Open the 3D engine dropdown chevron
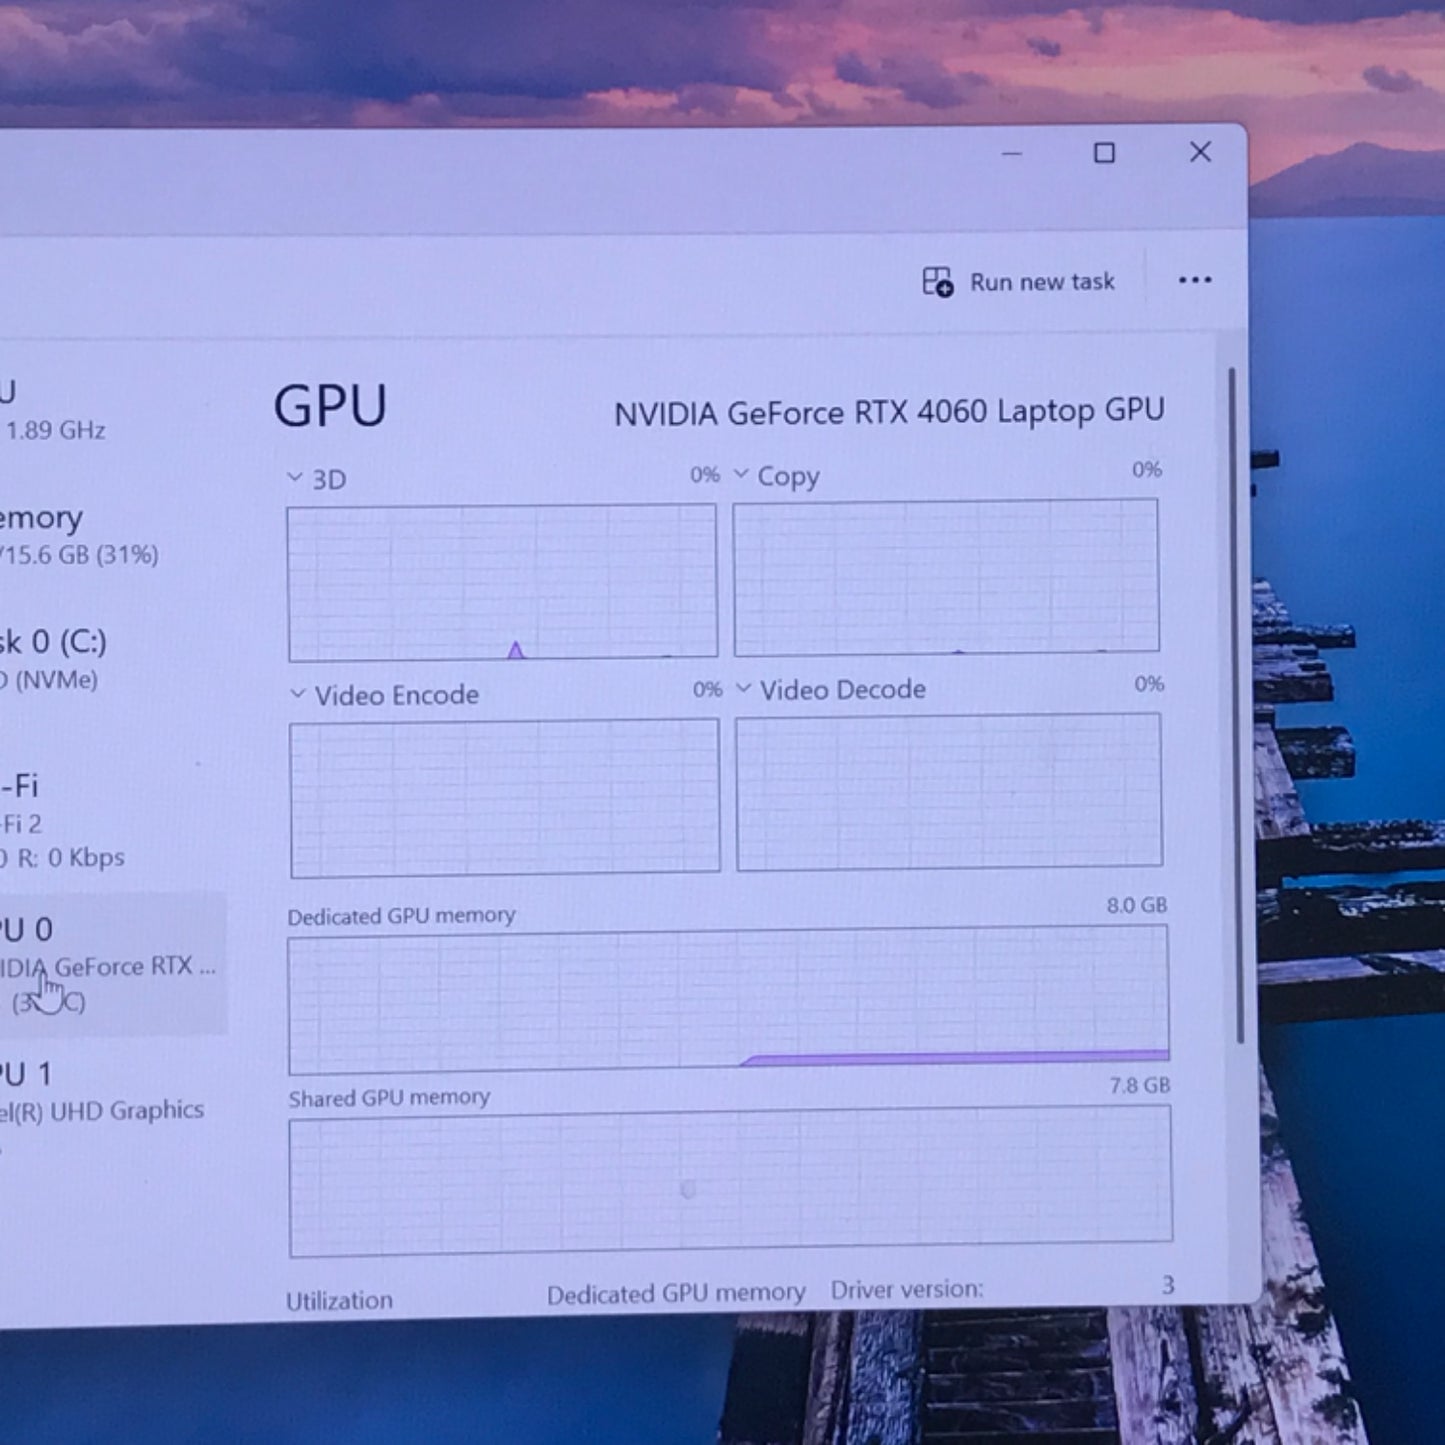The height and width of the screenshot is (1445, 1445). click(x=295, y=478)
